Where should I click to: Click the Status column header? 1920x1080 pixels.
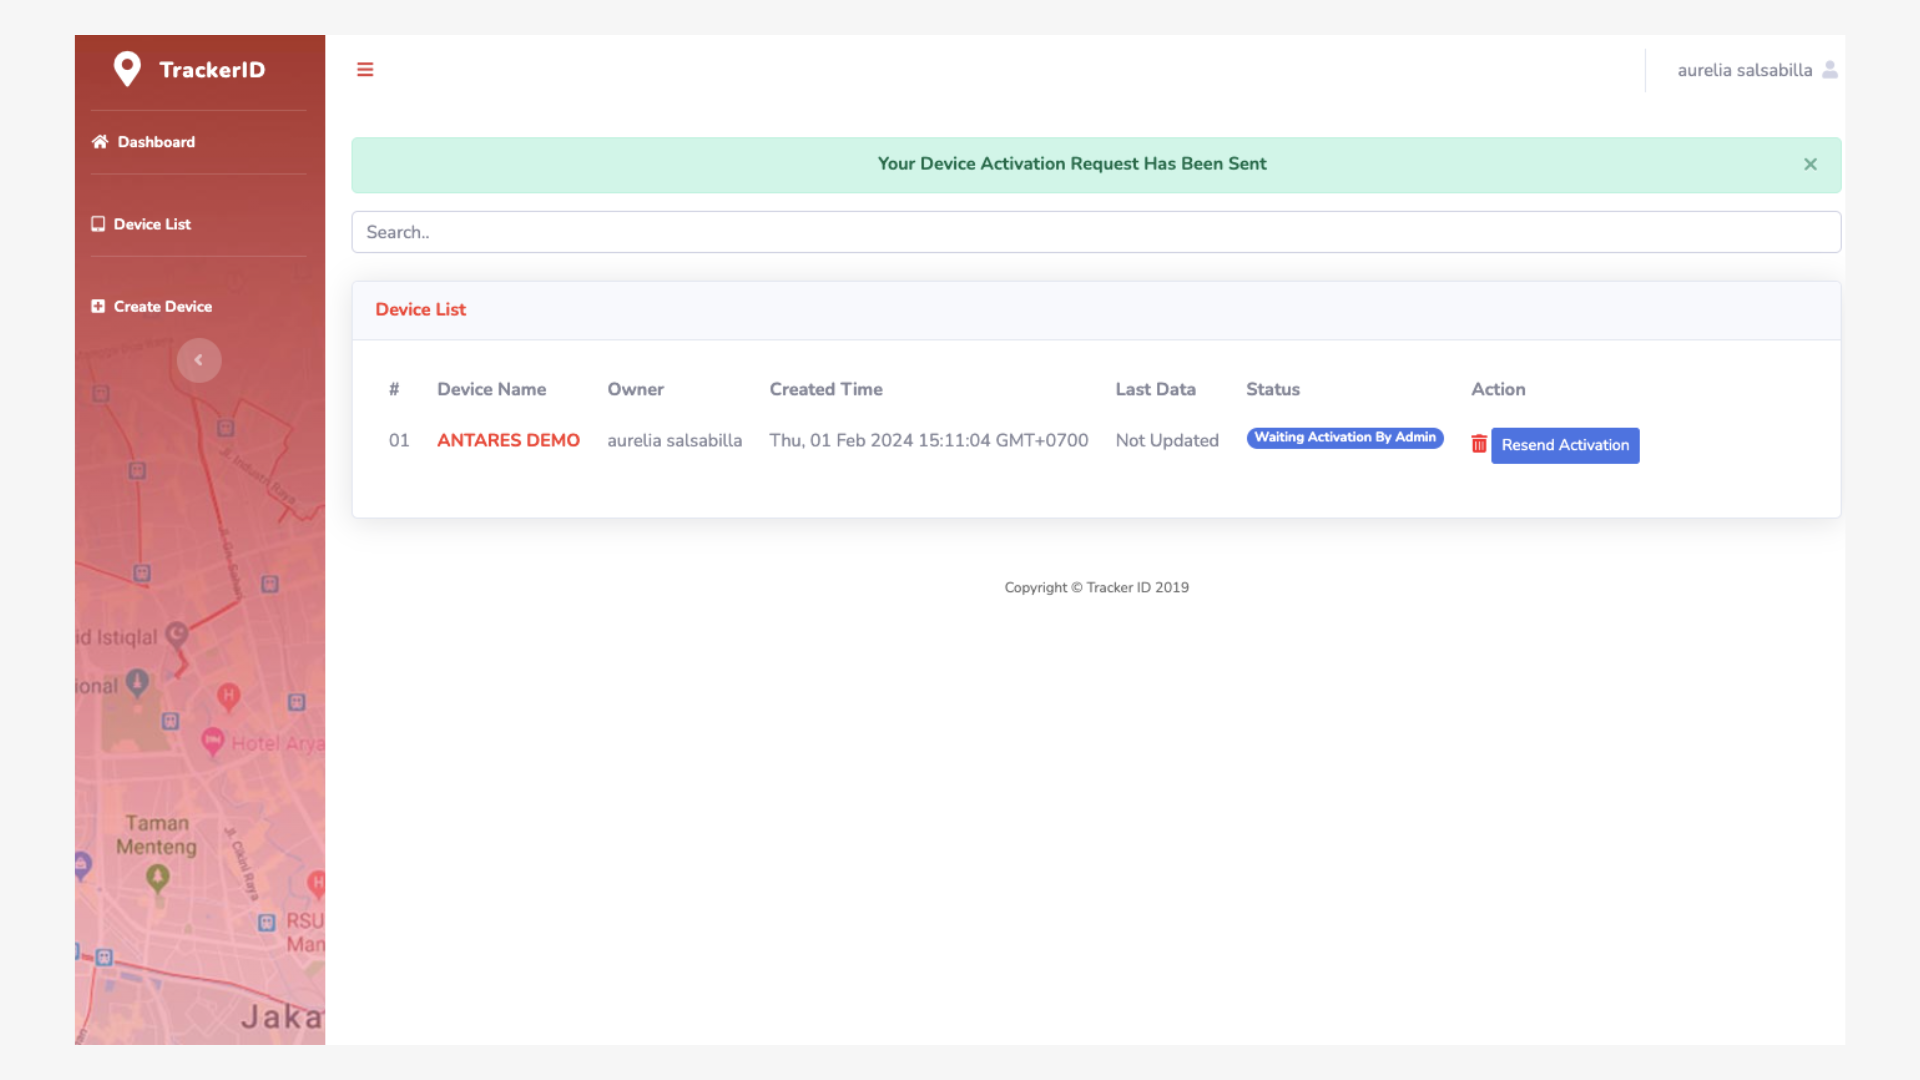tap(1272, 389)
